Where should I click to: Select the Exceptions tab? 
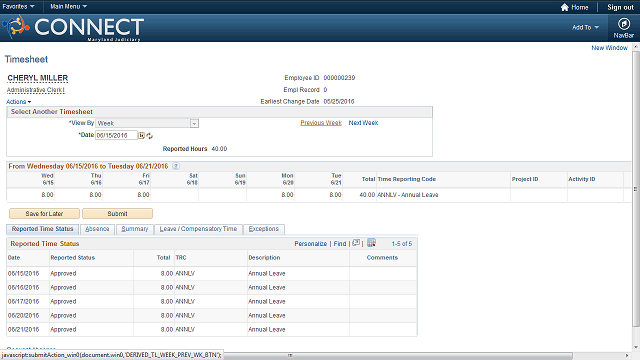264,229
